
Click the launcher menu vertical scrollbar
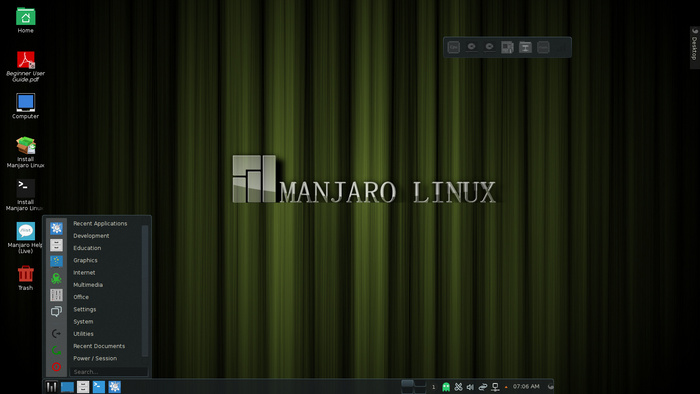click(x=145, y=290)
